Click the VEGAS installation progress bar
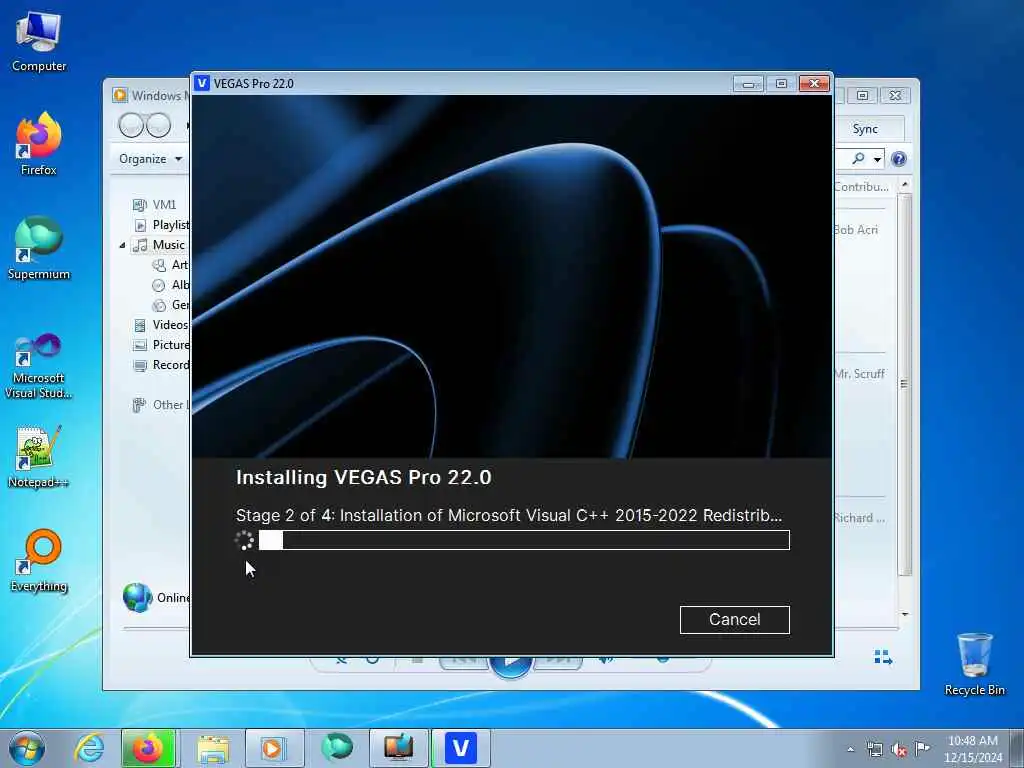The height and width of the screenshot is (768, 1024). [x=524, y=540]
